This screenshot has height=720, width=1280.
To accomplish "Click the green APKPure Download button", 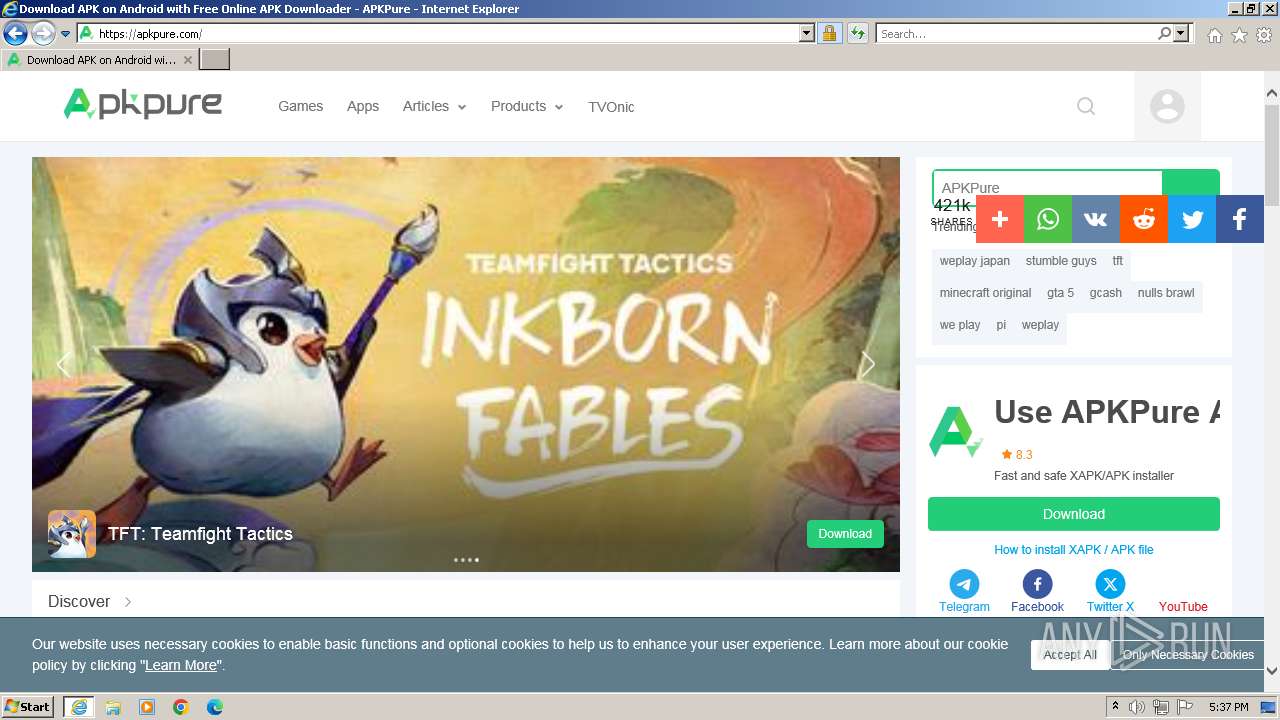I will (x=1074, y=514).
